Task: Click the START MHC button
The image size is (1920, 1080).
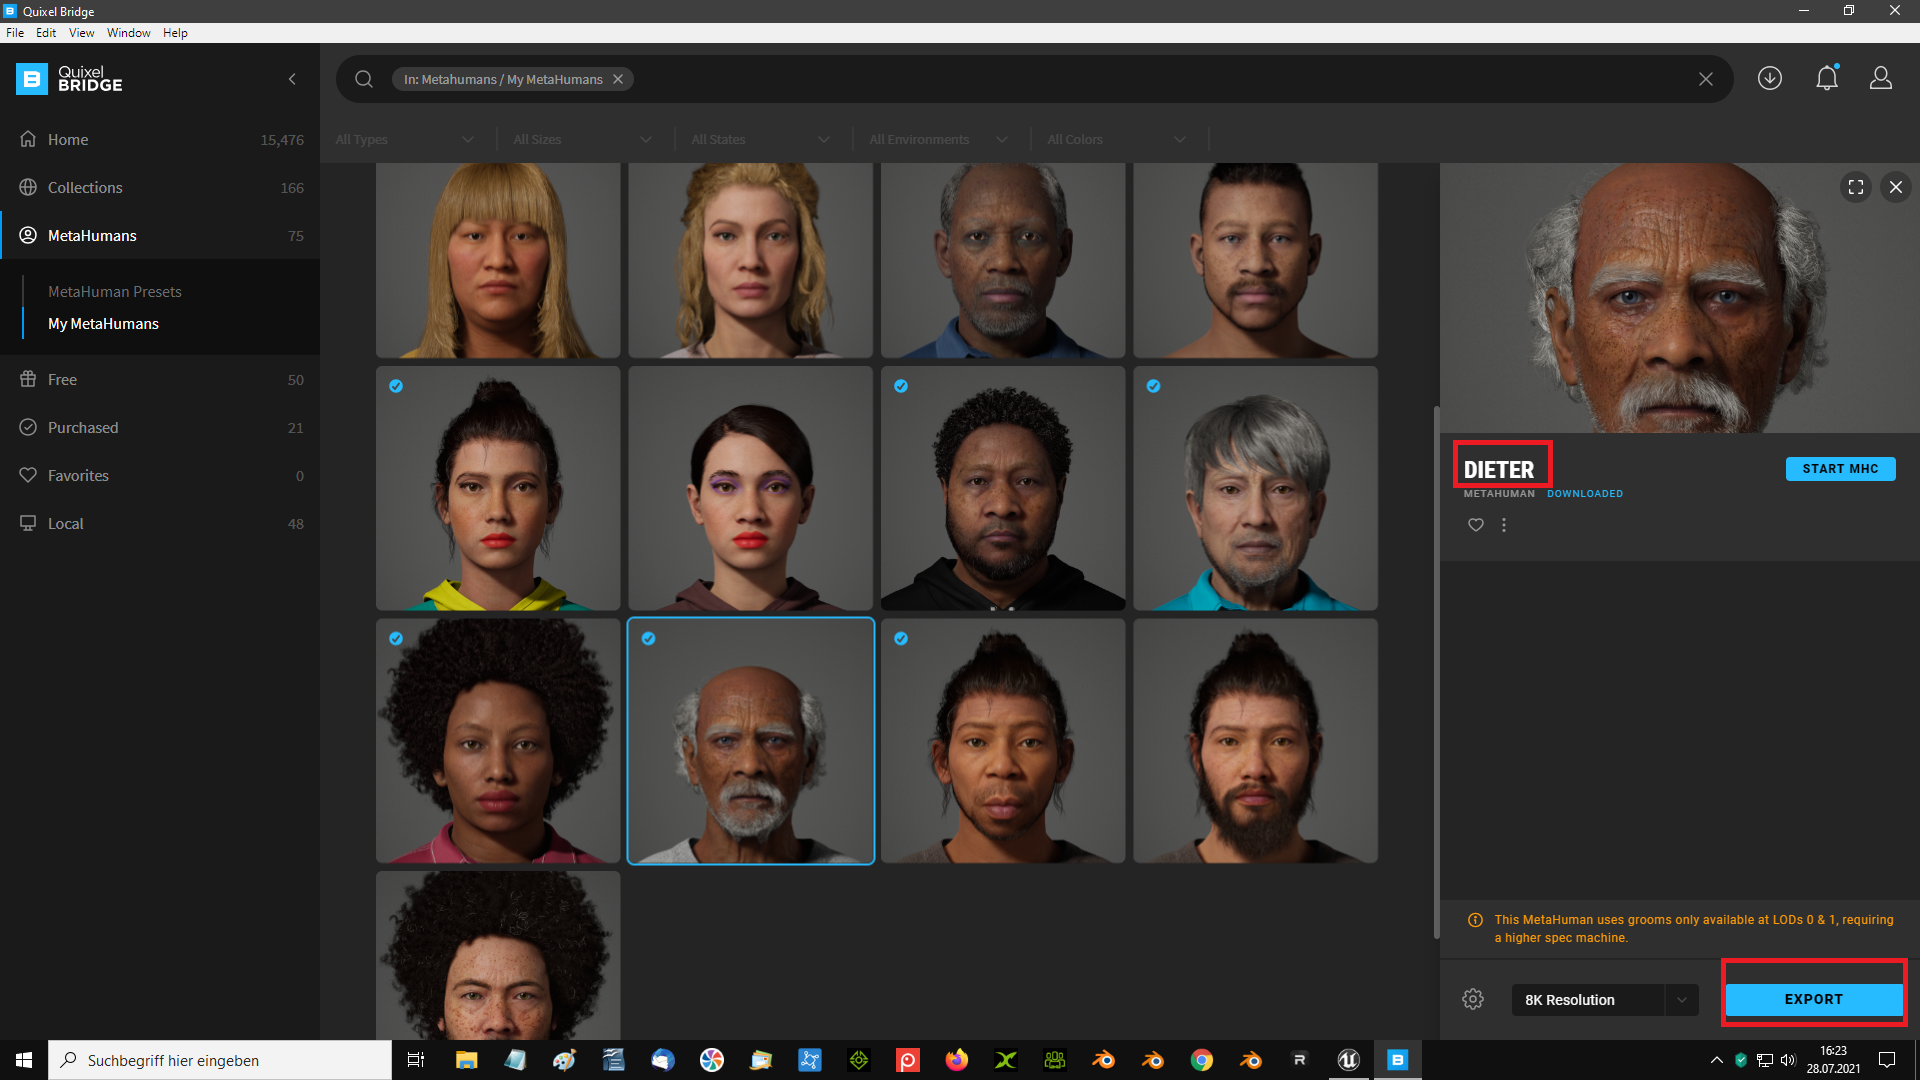Action: (x=1840, y=468)
